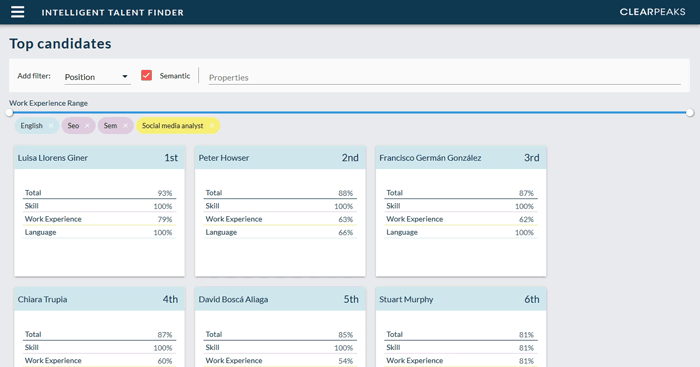Image resolution: width=700 pixels, height=367 pixels.
Task: Click Chiara Trupia's Work Experience 60% value
Action: (x=165, y=361)
